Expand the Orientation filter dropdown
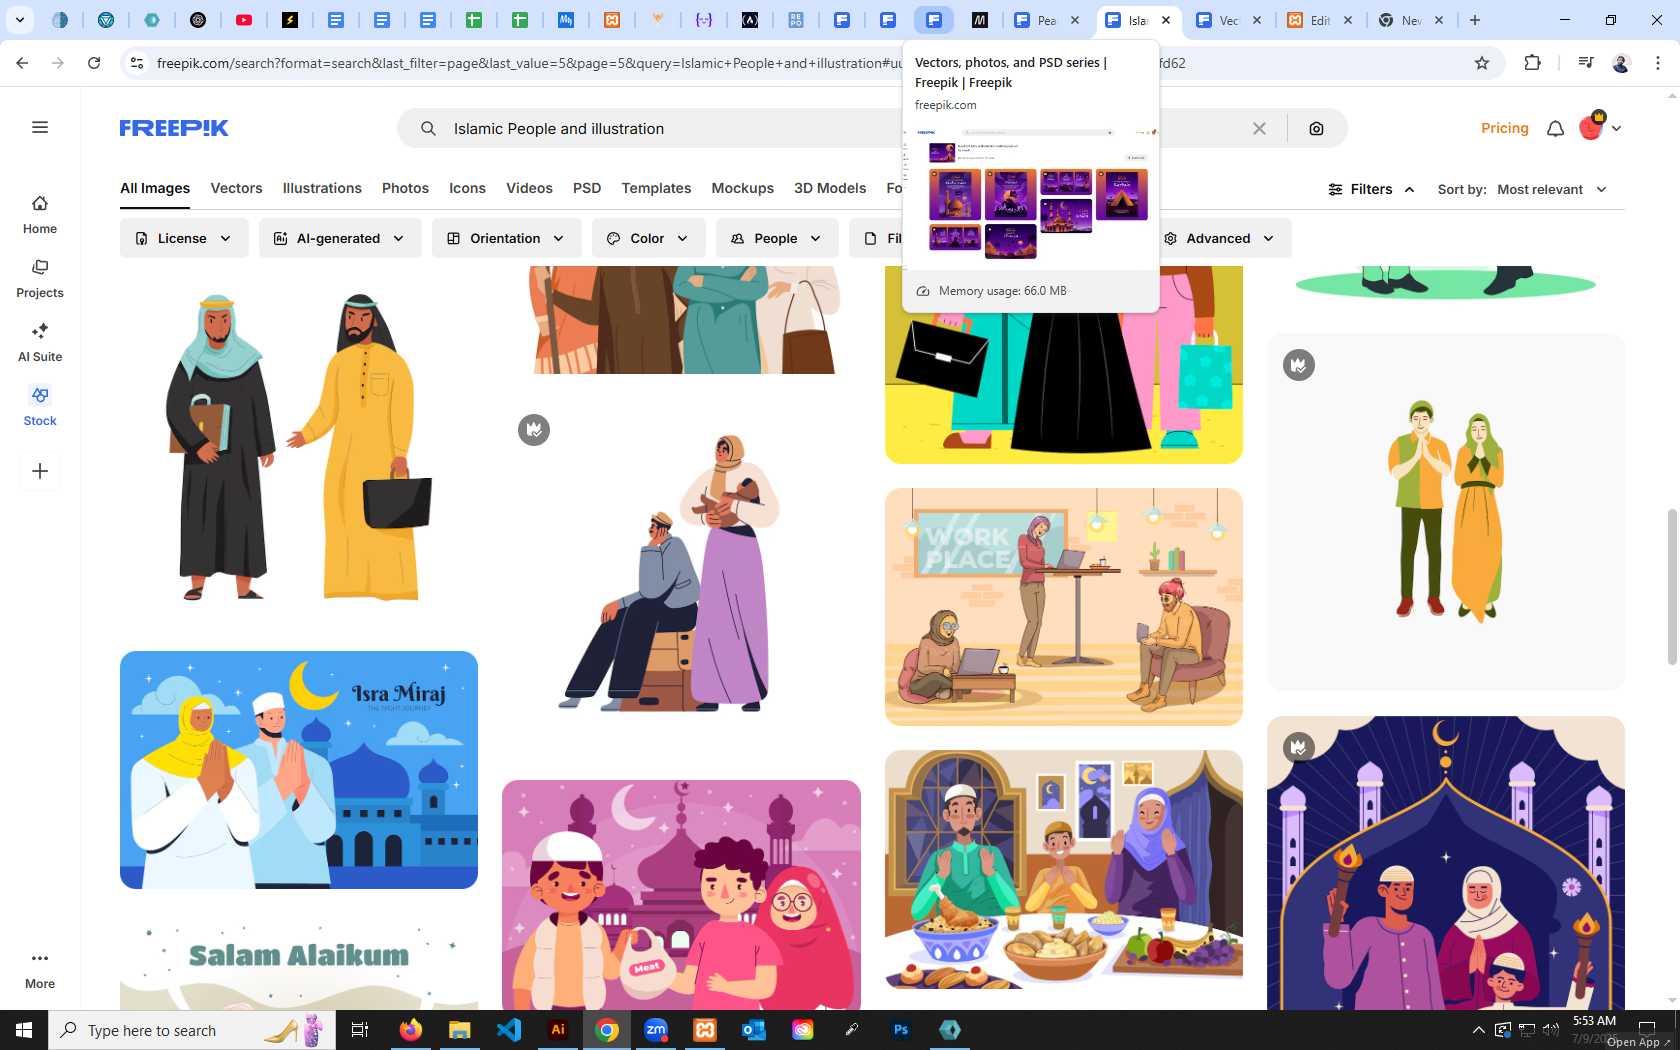1680x1050 pixels. (506, 238)
